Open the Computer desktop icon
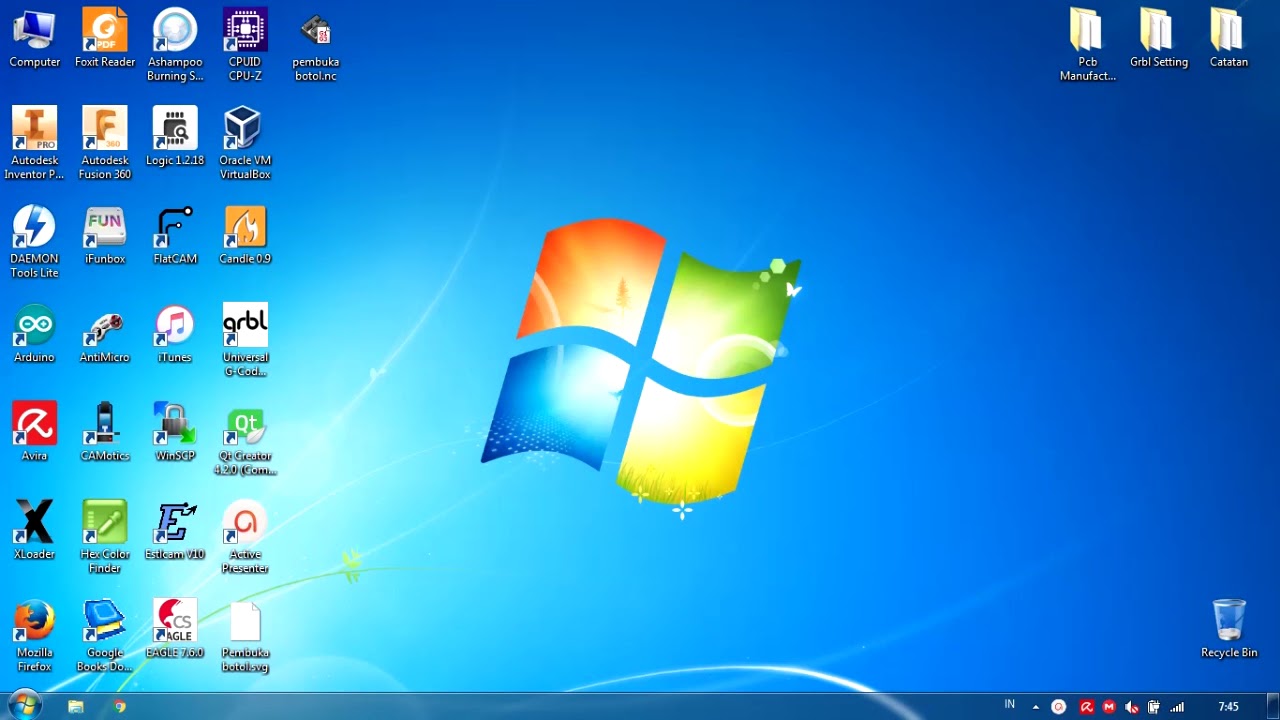Viewport: 1280px width, 720px height. point(34,39)
